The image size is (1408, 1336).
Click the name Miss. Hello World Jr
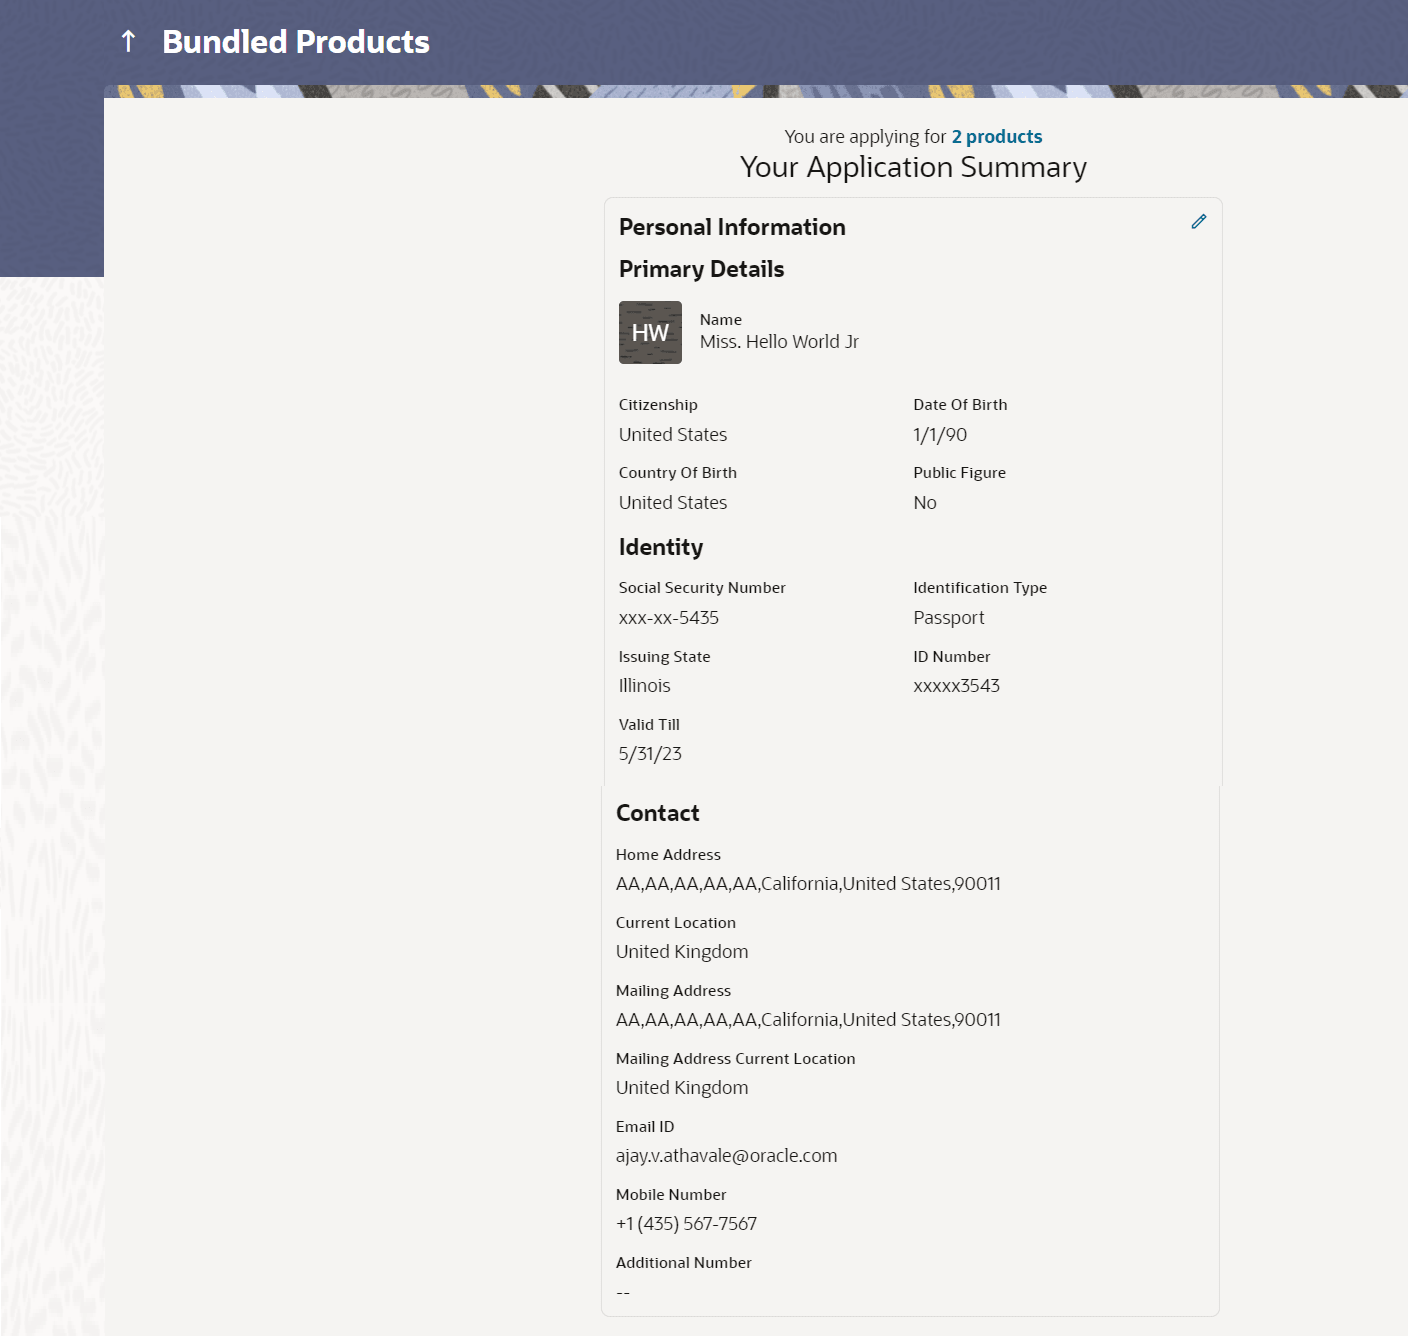[779, 342]
